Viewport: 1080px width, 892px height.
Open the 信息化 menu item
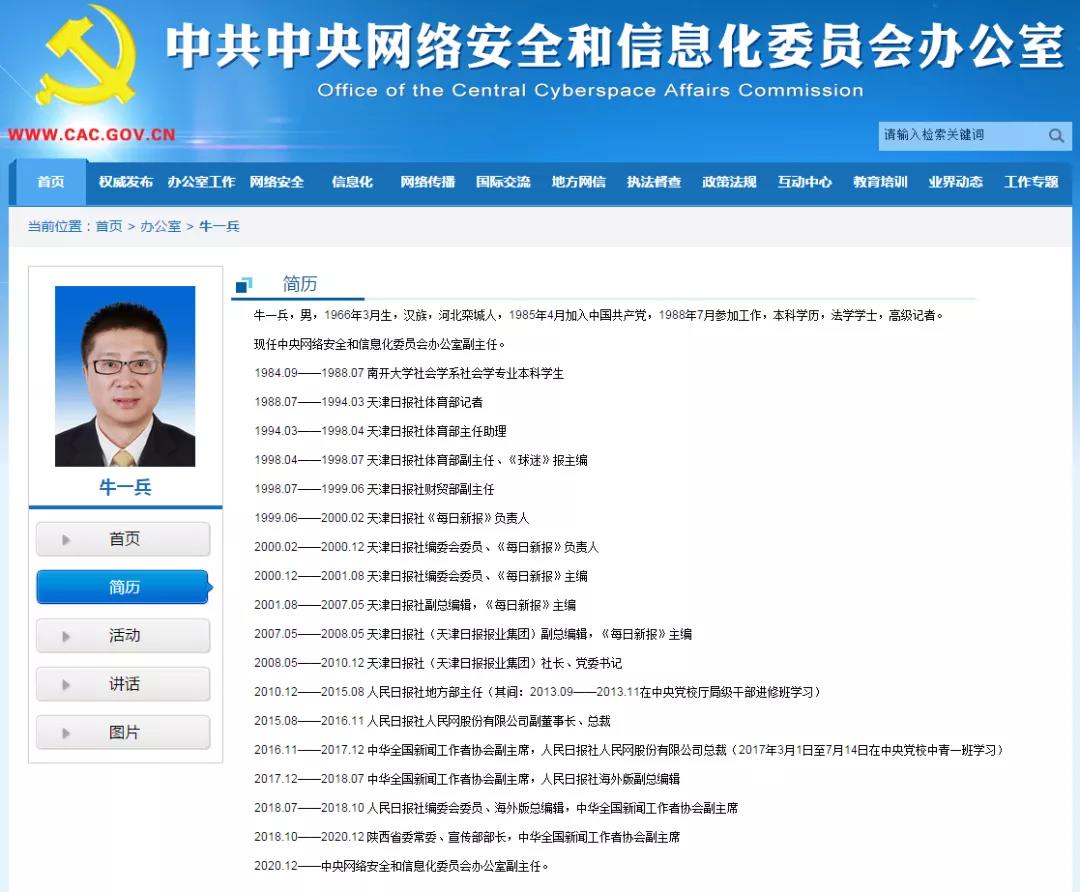(352, 182)
